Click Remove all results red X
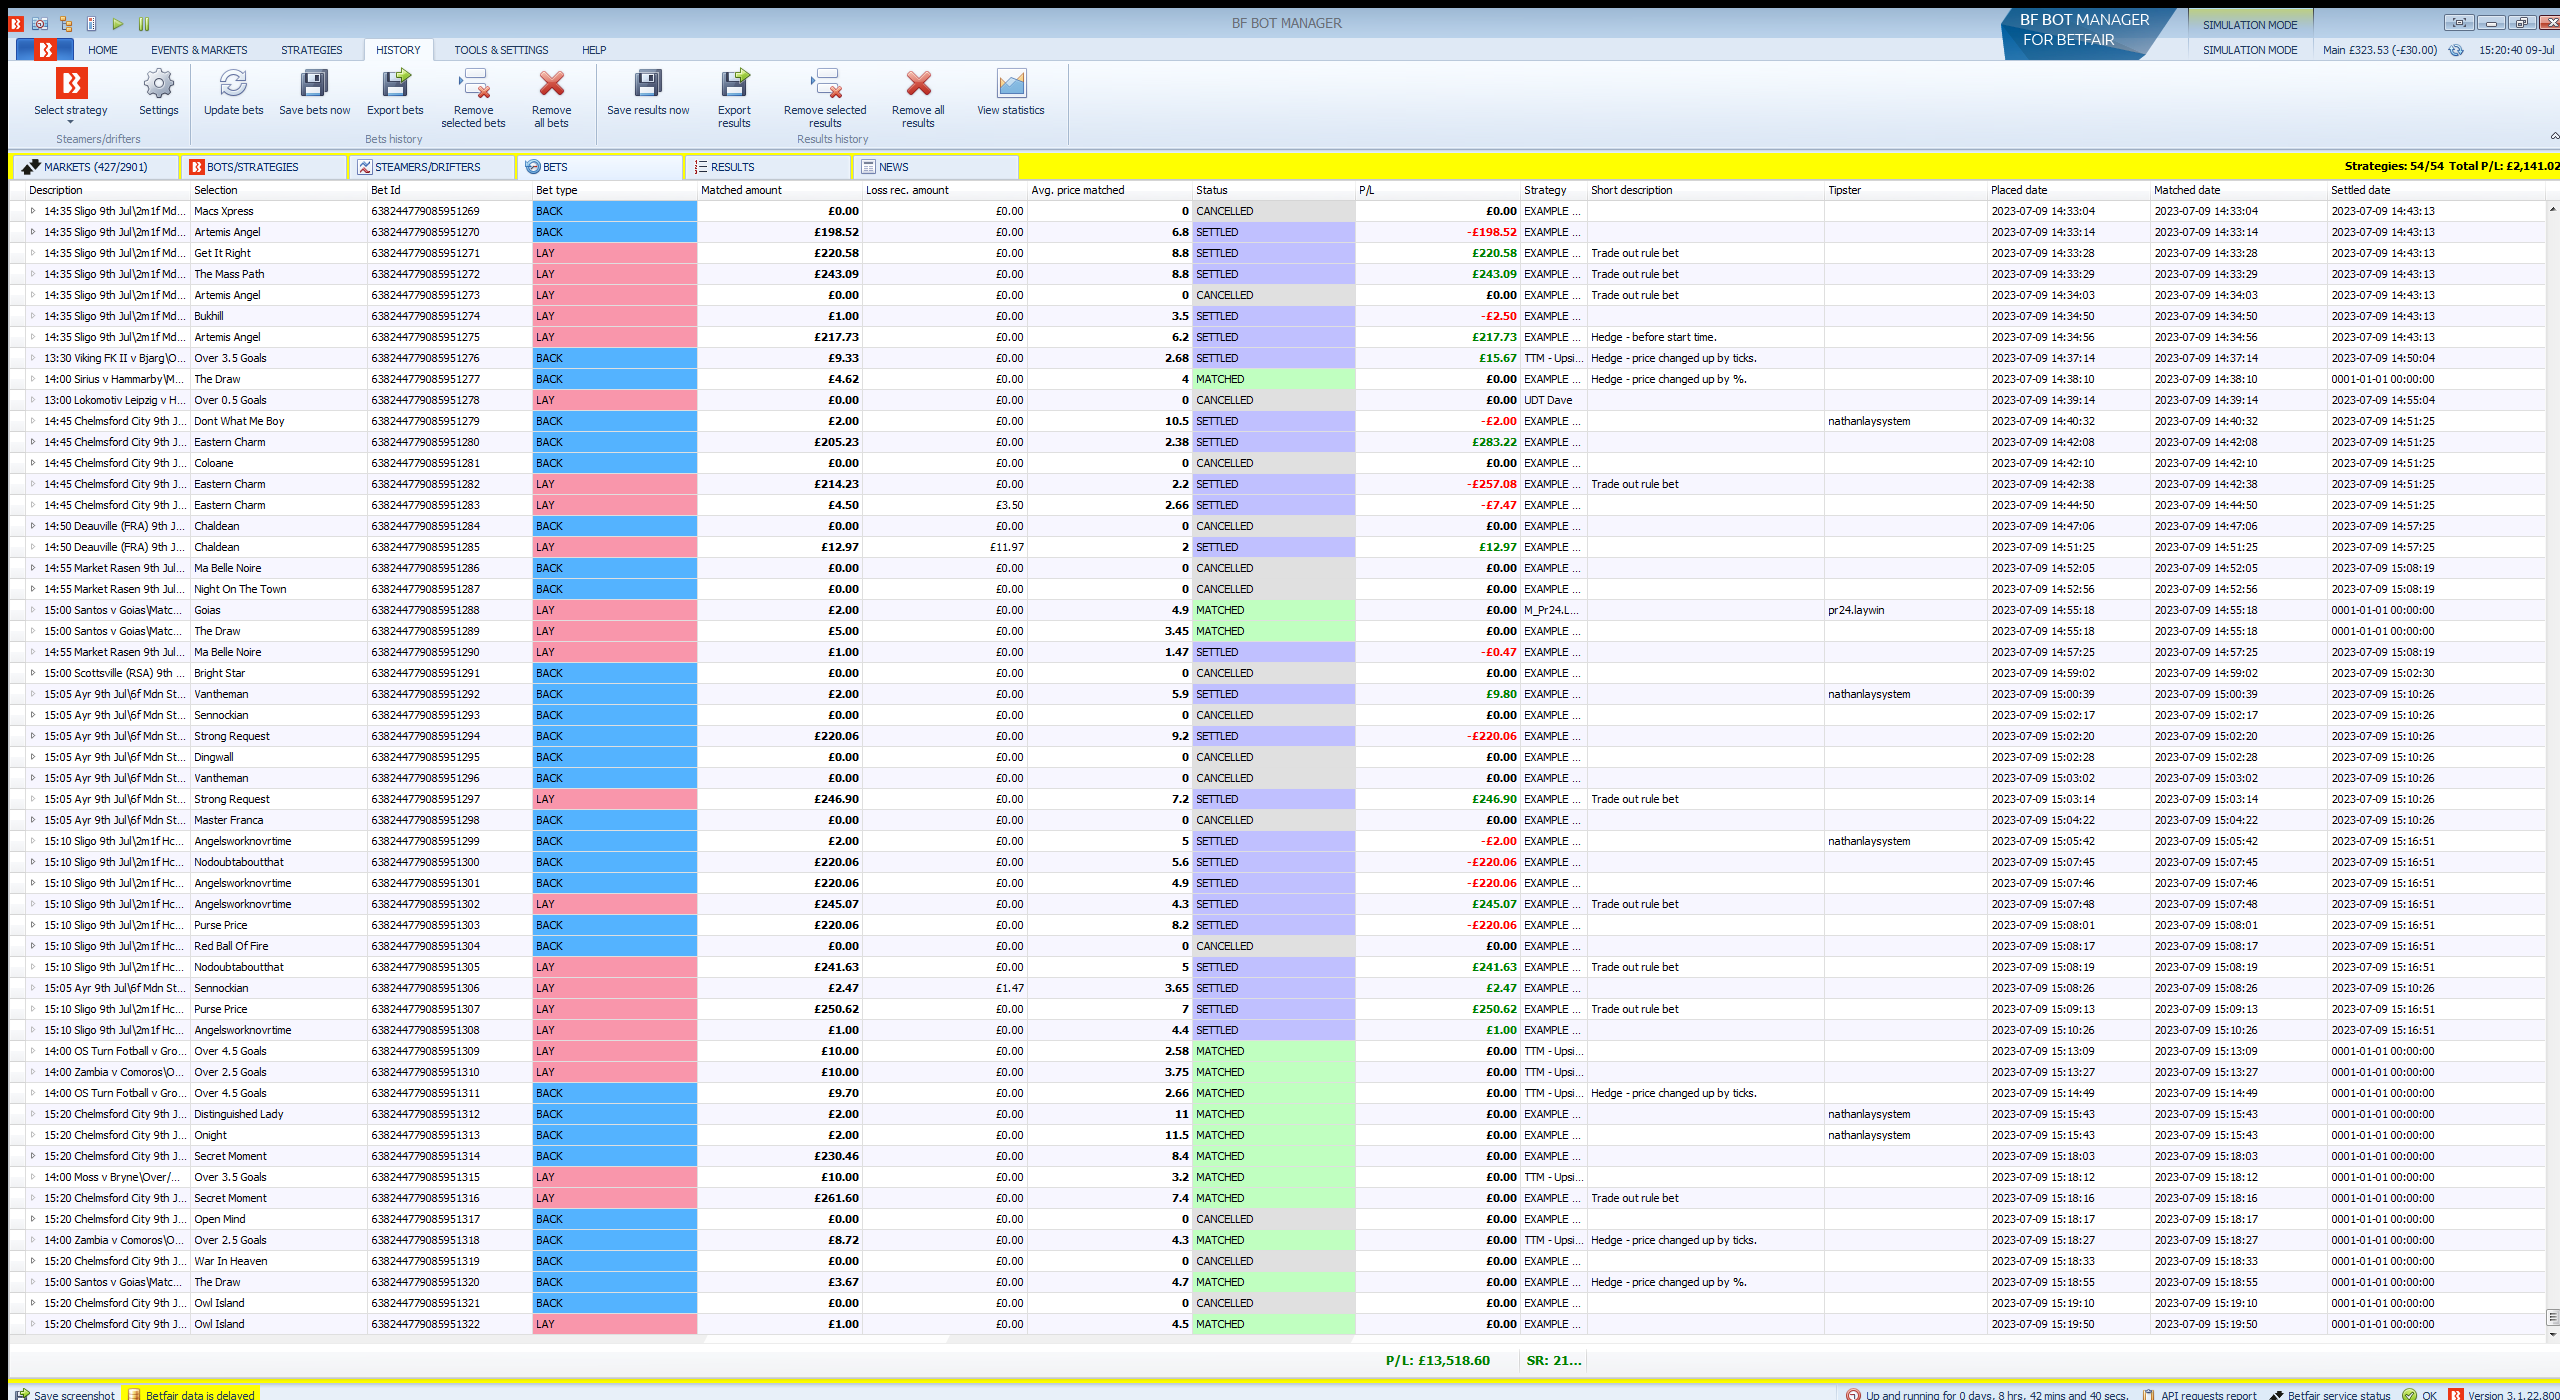The image size is (2560, 1400). pos(918,83)
